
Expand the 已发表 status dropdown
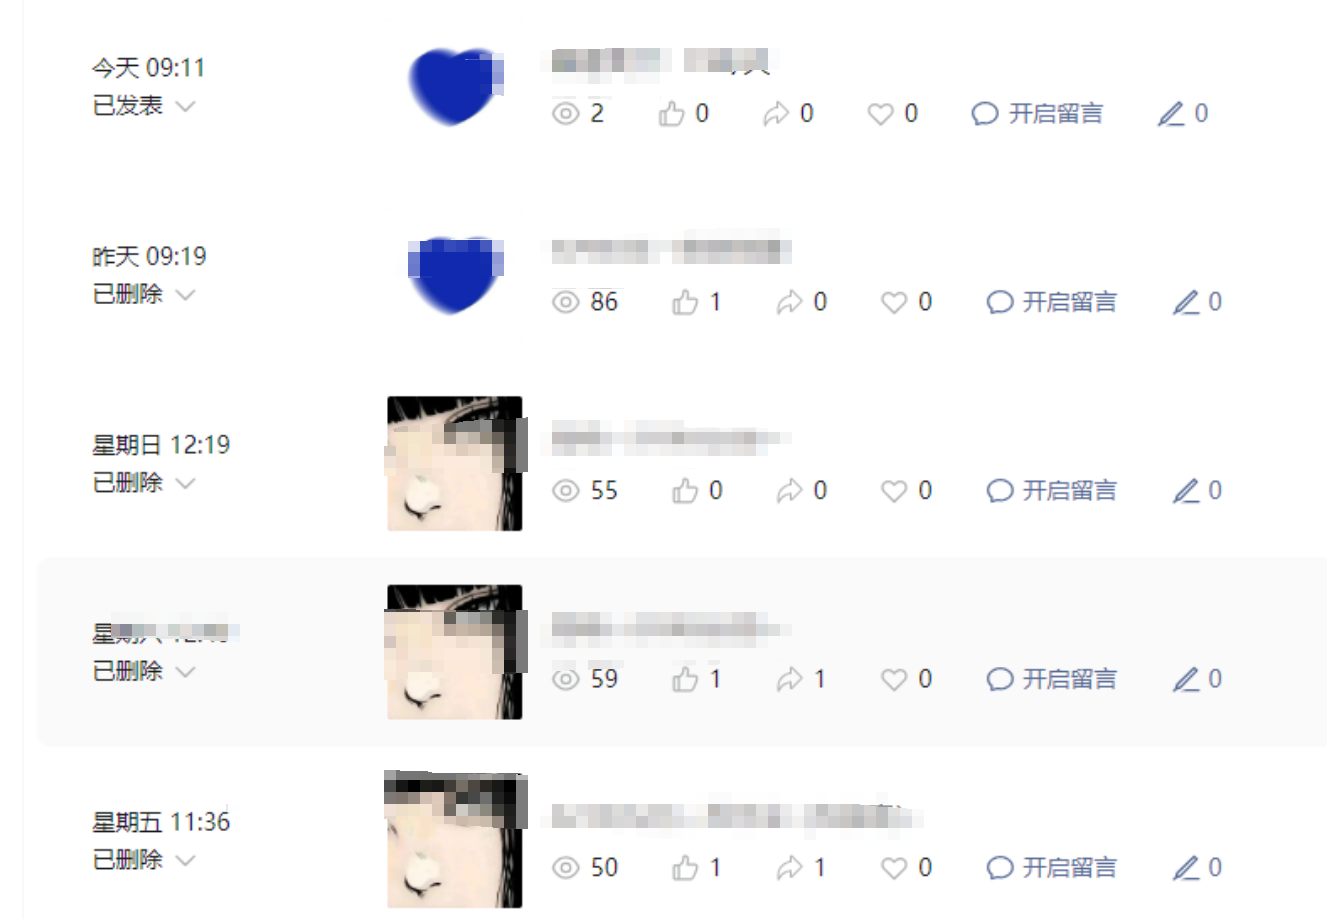(144, 105)
